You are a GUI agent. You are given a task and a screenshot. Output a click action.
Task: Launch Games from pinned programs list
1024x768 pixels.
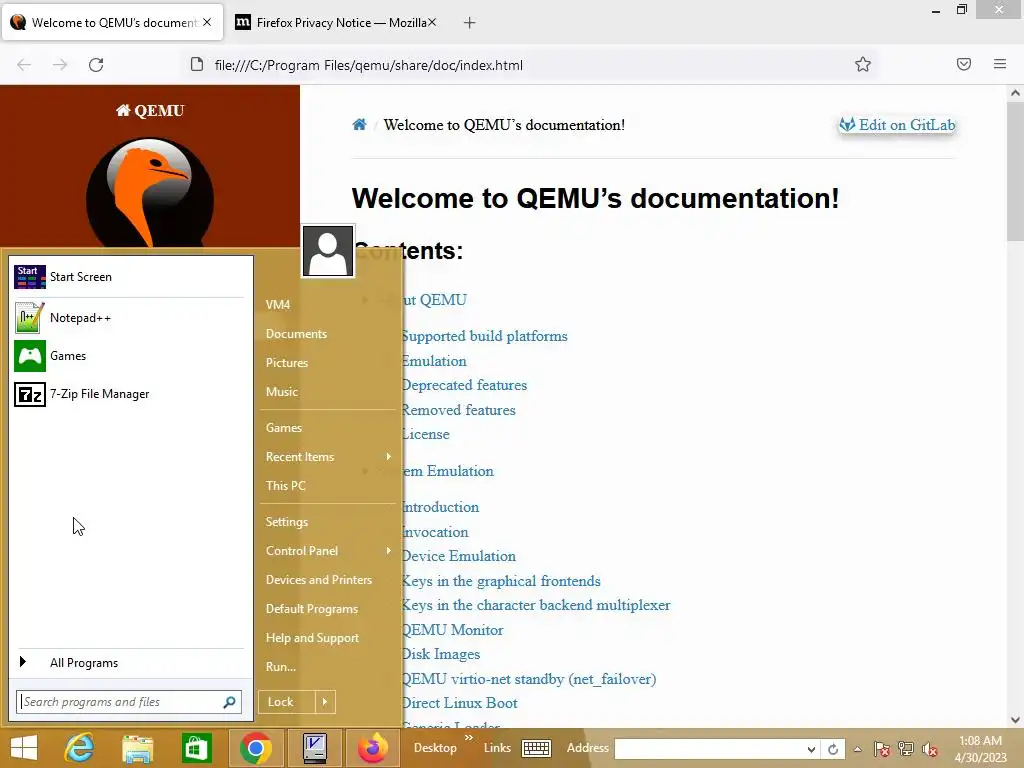coord(129,356)
